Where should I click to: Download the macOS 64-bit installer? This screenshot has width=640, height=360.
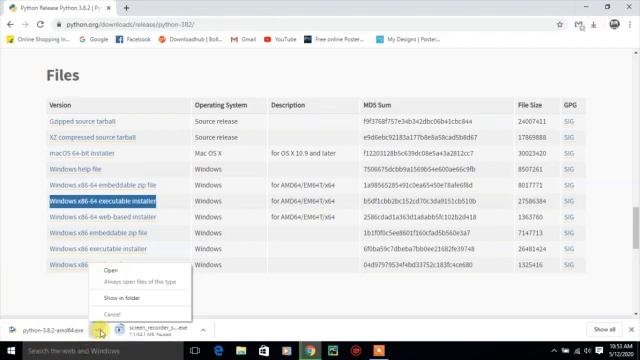(82, 153)
